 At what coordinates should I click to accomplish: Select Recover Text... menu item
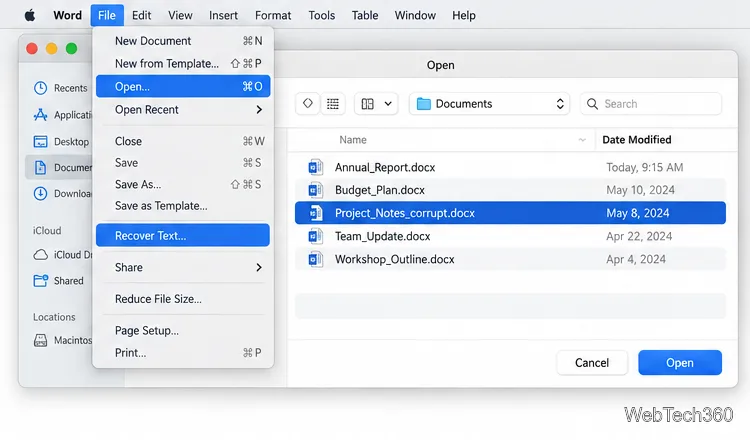[183, 235]
